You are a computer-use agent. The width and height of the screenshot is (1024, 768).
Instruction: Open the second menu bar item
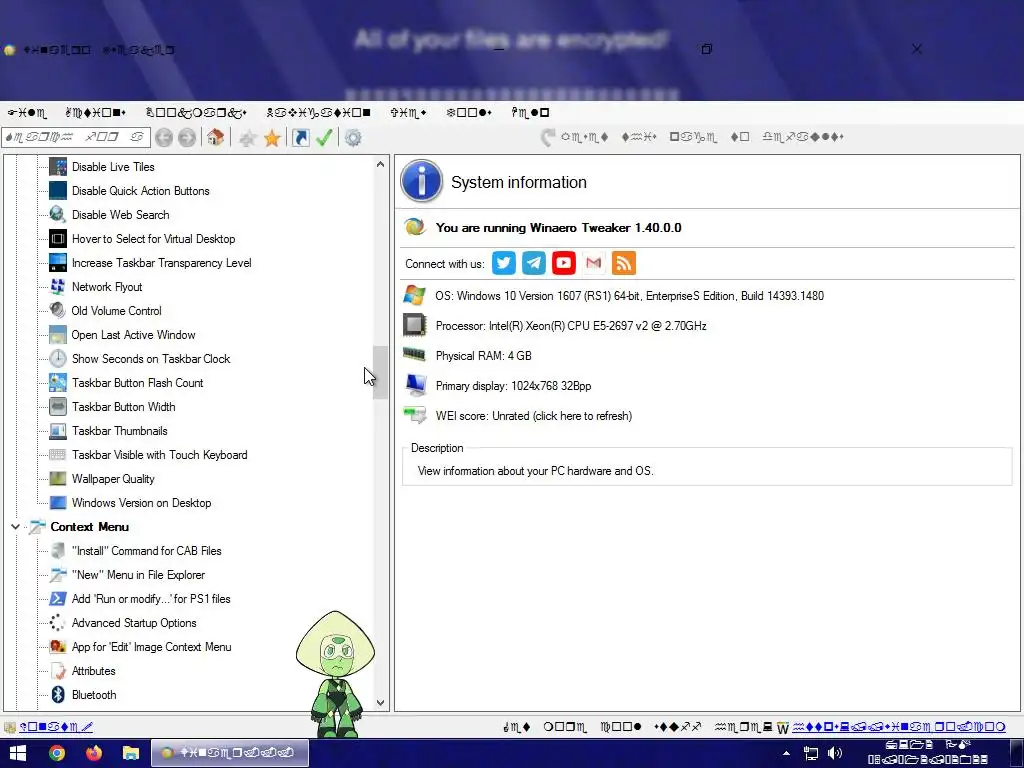(95, 113)
